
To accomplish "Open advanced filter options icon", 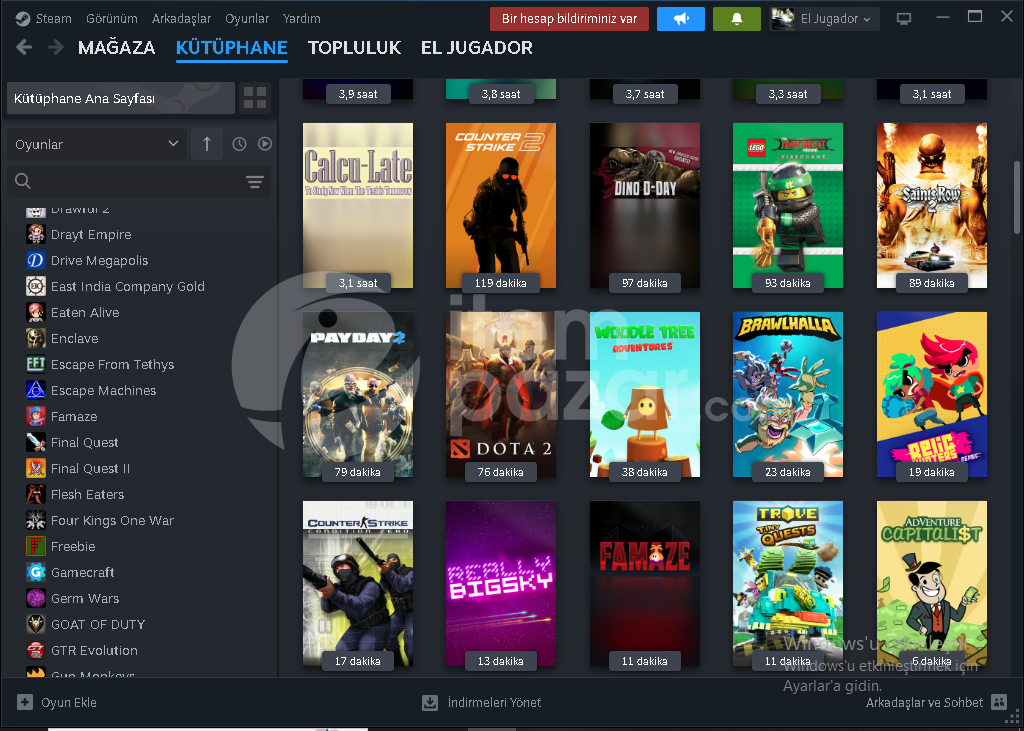I will click(255, 182).
